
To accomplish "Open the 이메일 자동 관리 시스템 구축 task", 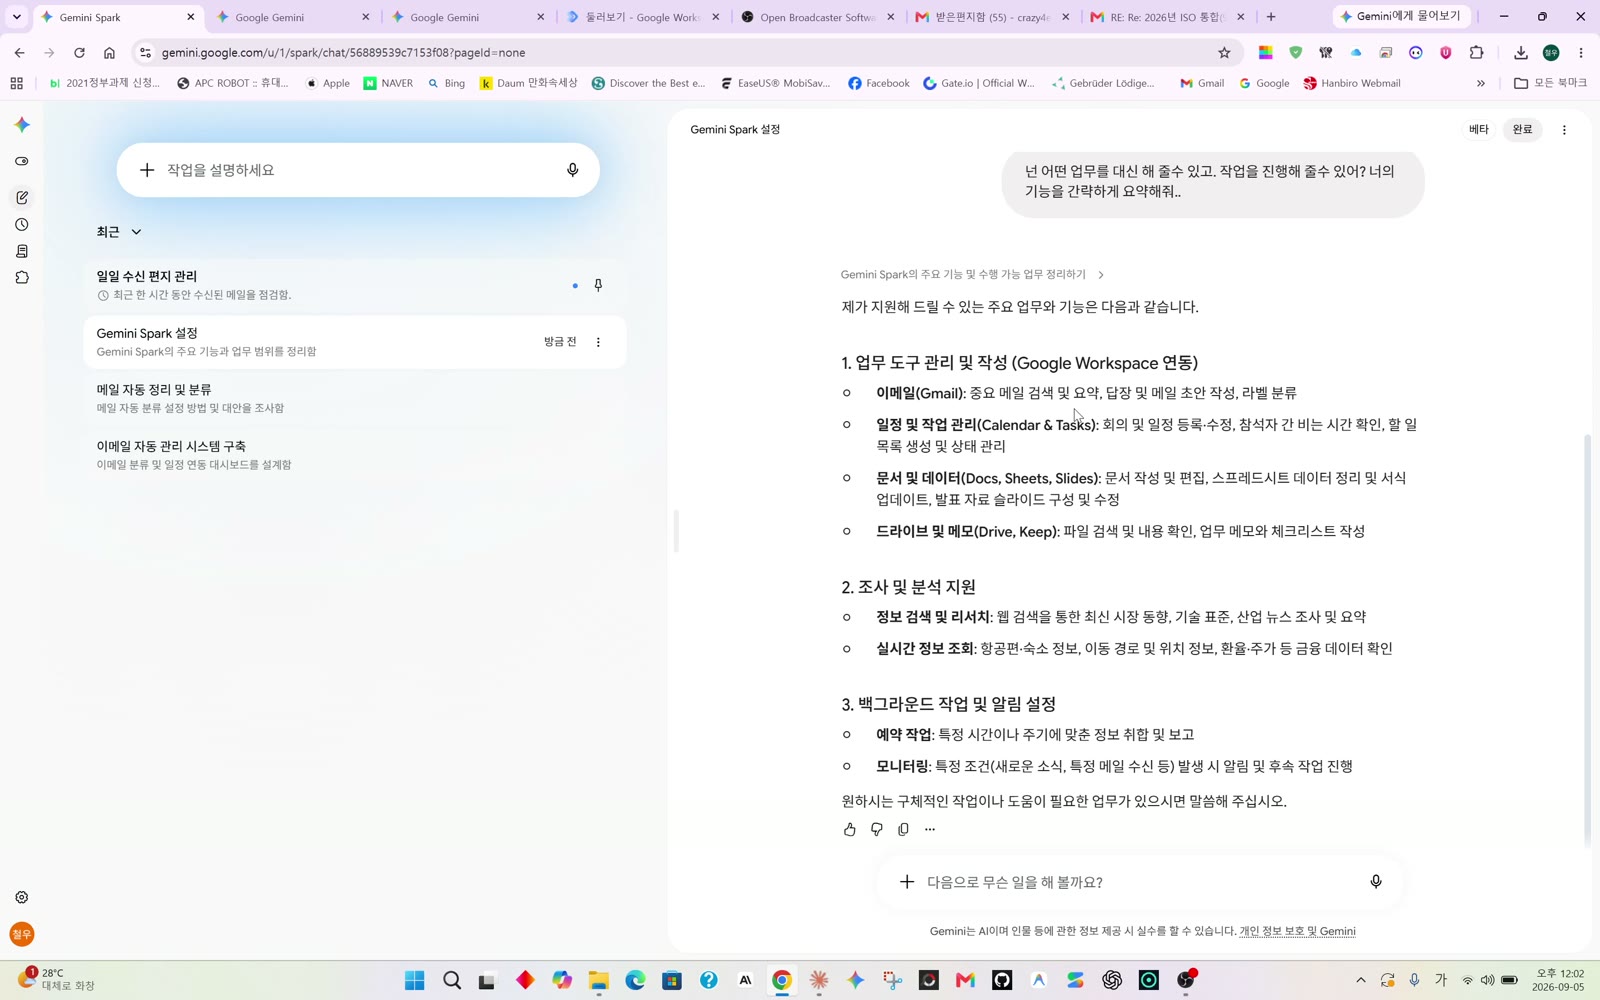I will coord(354,455).
